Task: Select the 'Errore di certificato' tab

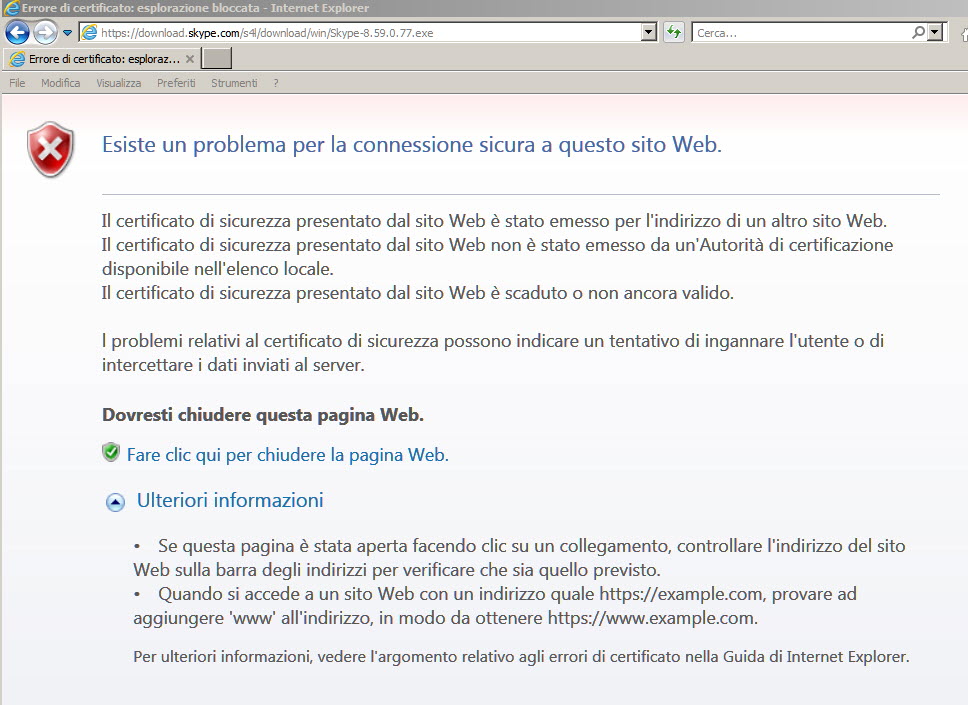Action: pos(102,59)
